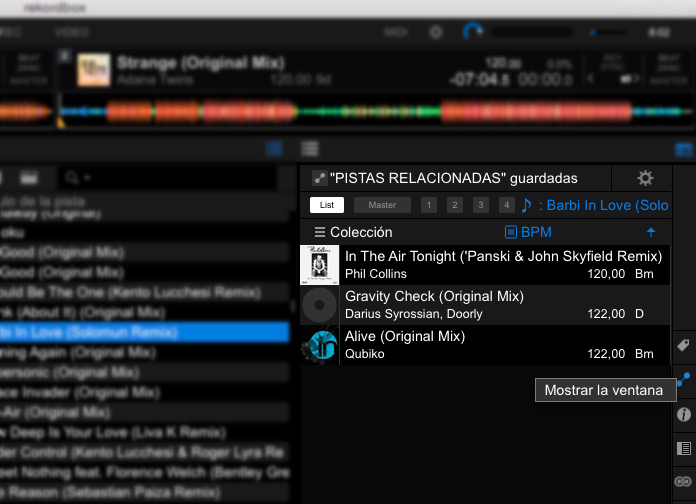Open Related Tracks settings gear

(645, 178)
